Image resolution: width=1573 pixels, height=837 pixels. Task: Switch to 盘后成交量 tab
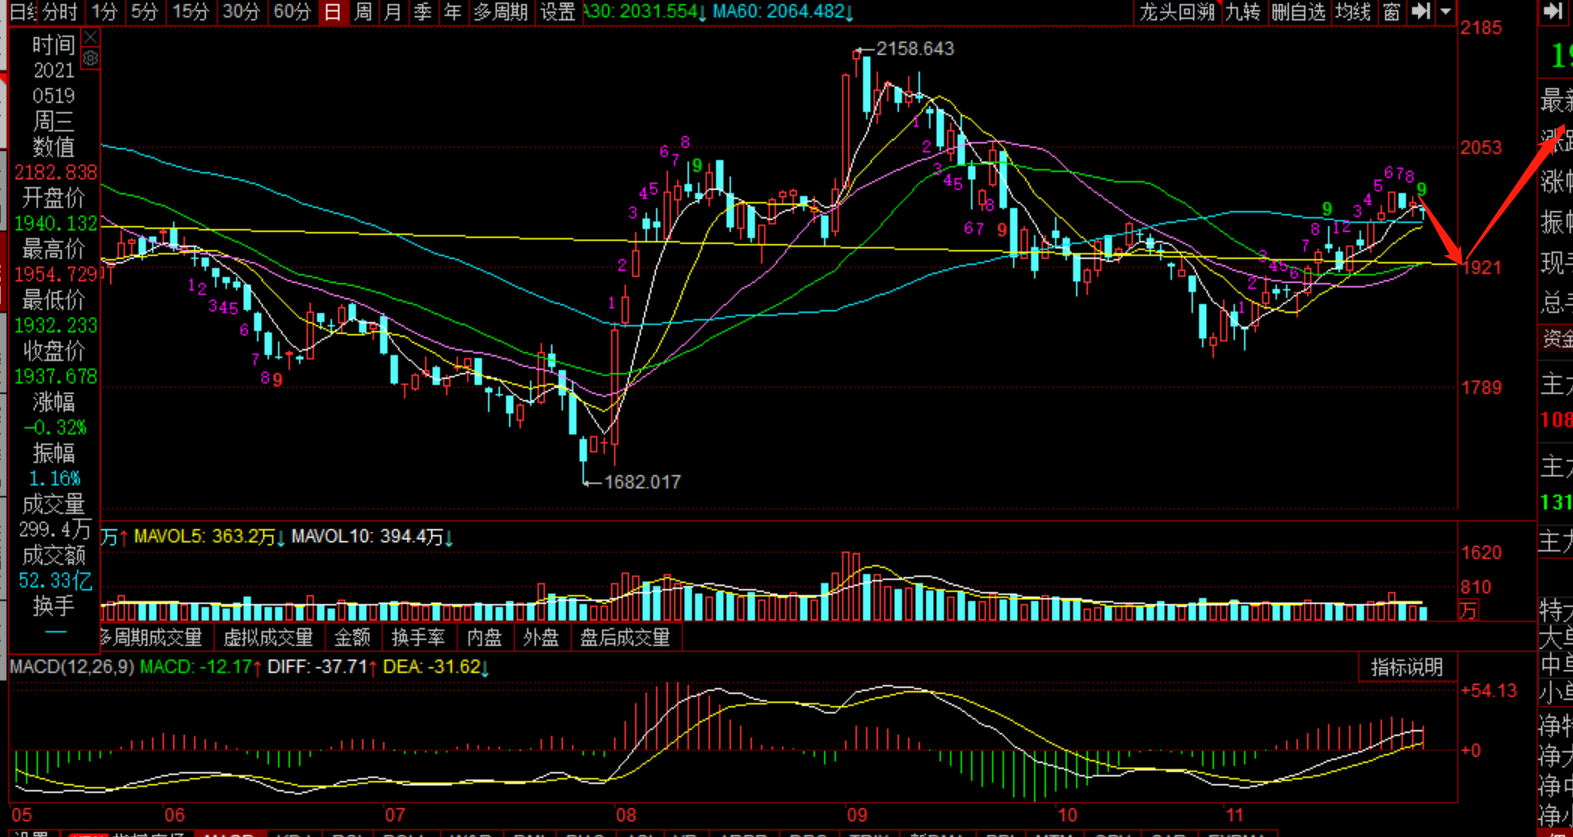pyautogui.click(x=625, y=637)
